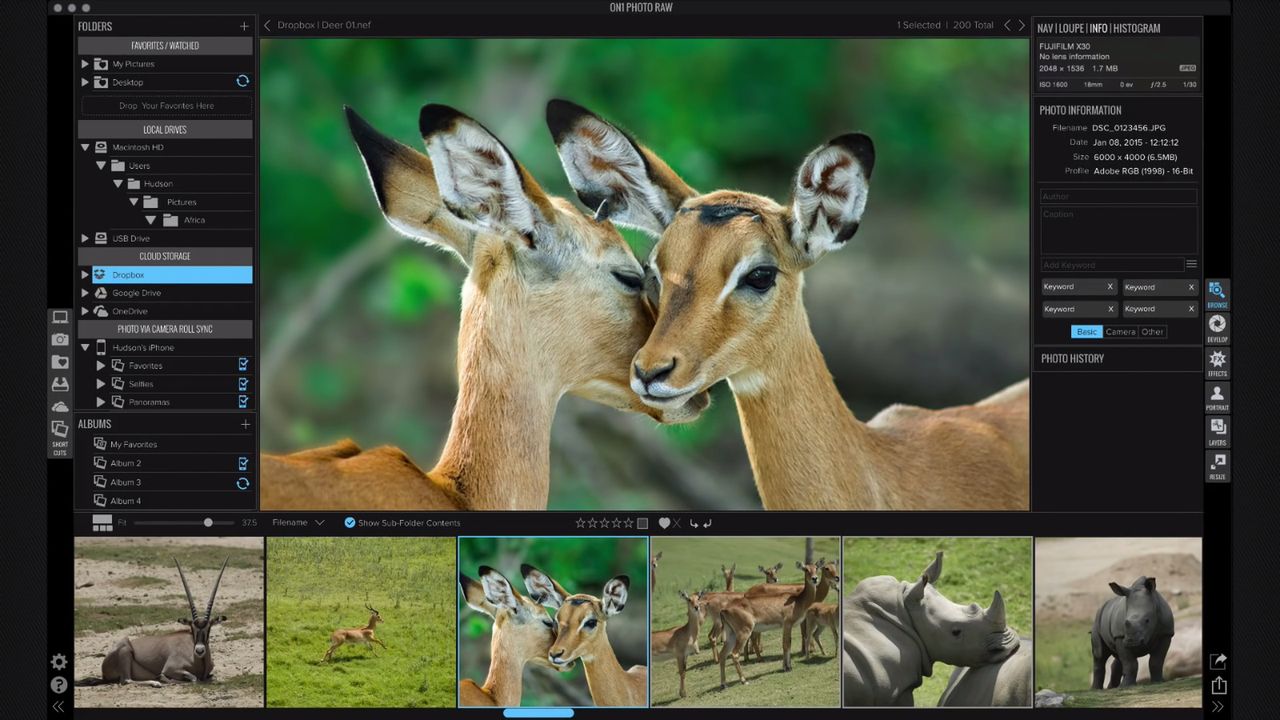Image resolution: width=1280 pixels, height=720 pixels.
Task: Collapse the Macintosh HD drive
Action: tap(85, 147)
